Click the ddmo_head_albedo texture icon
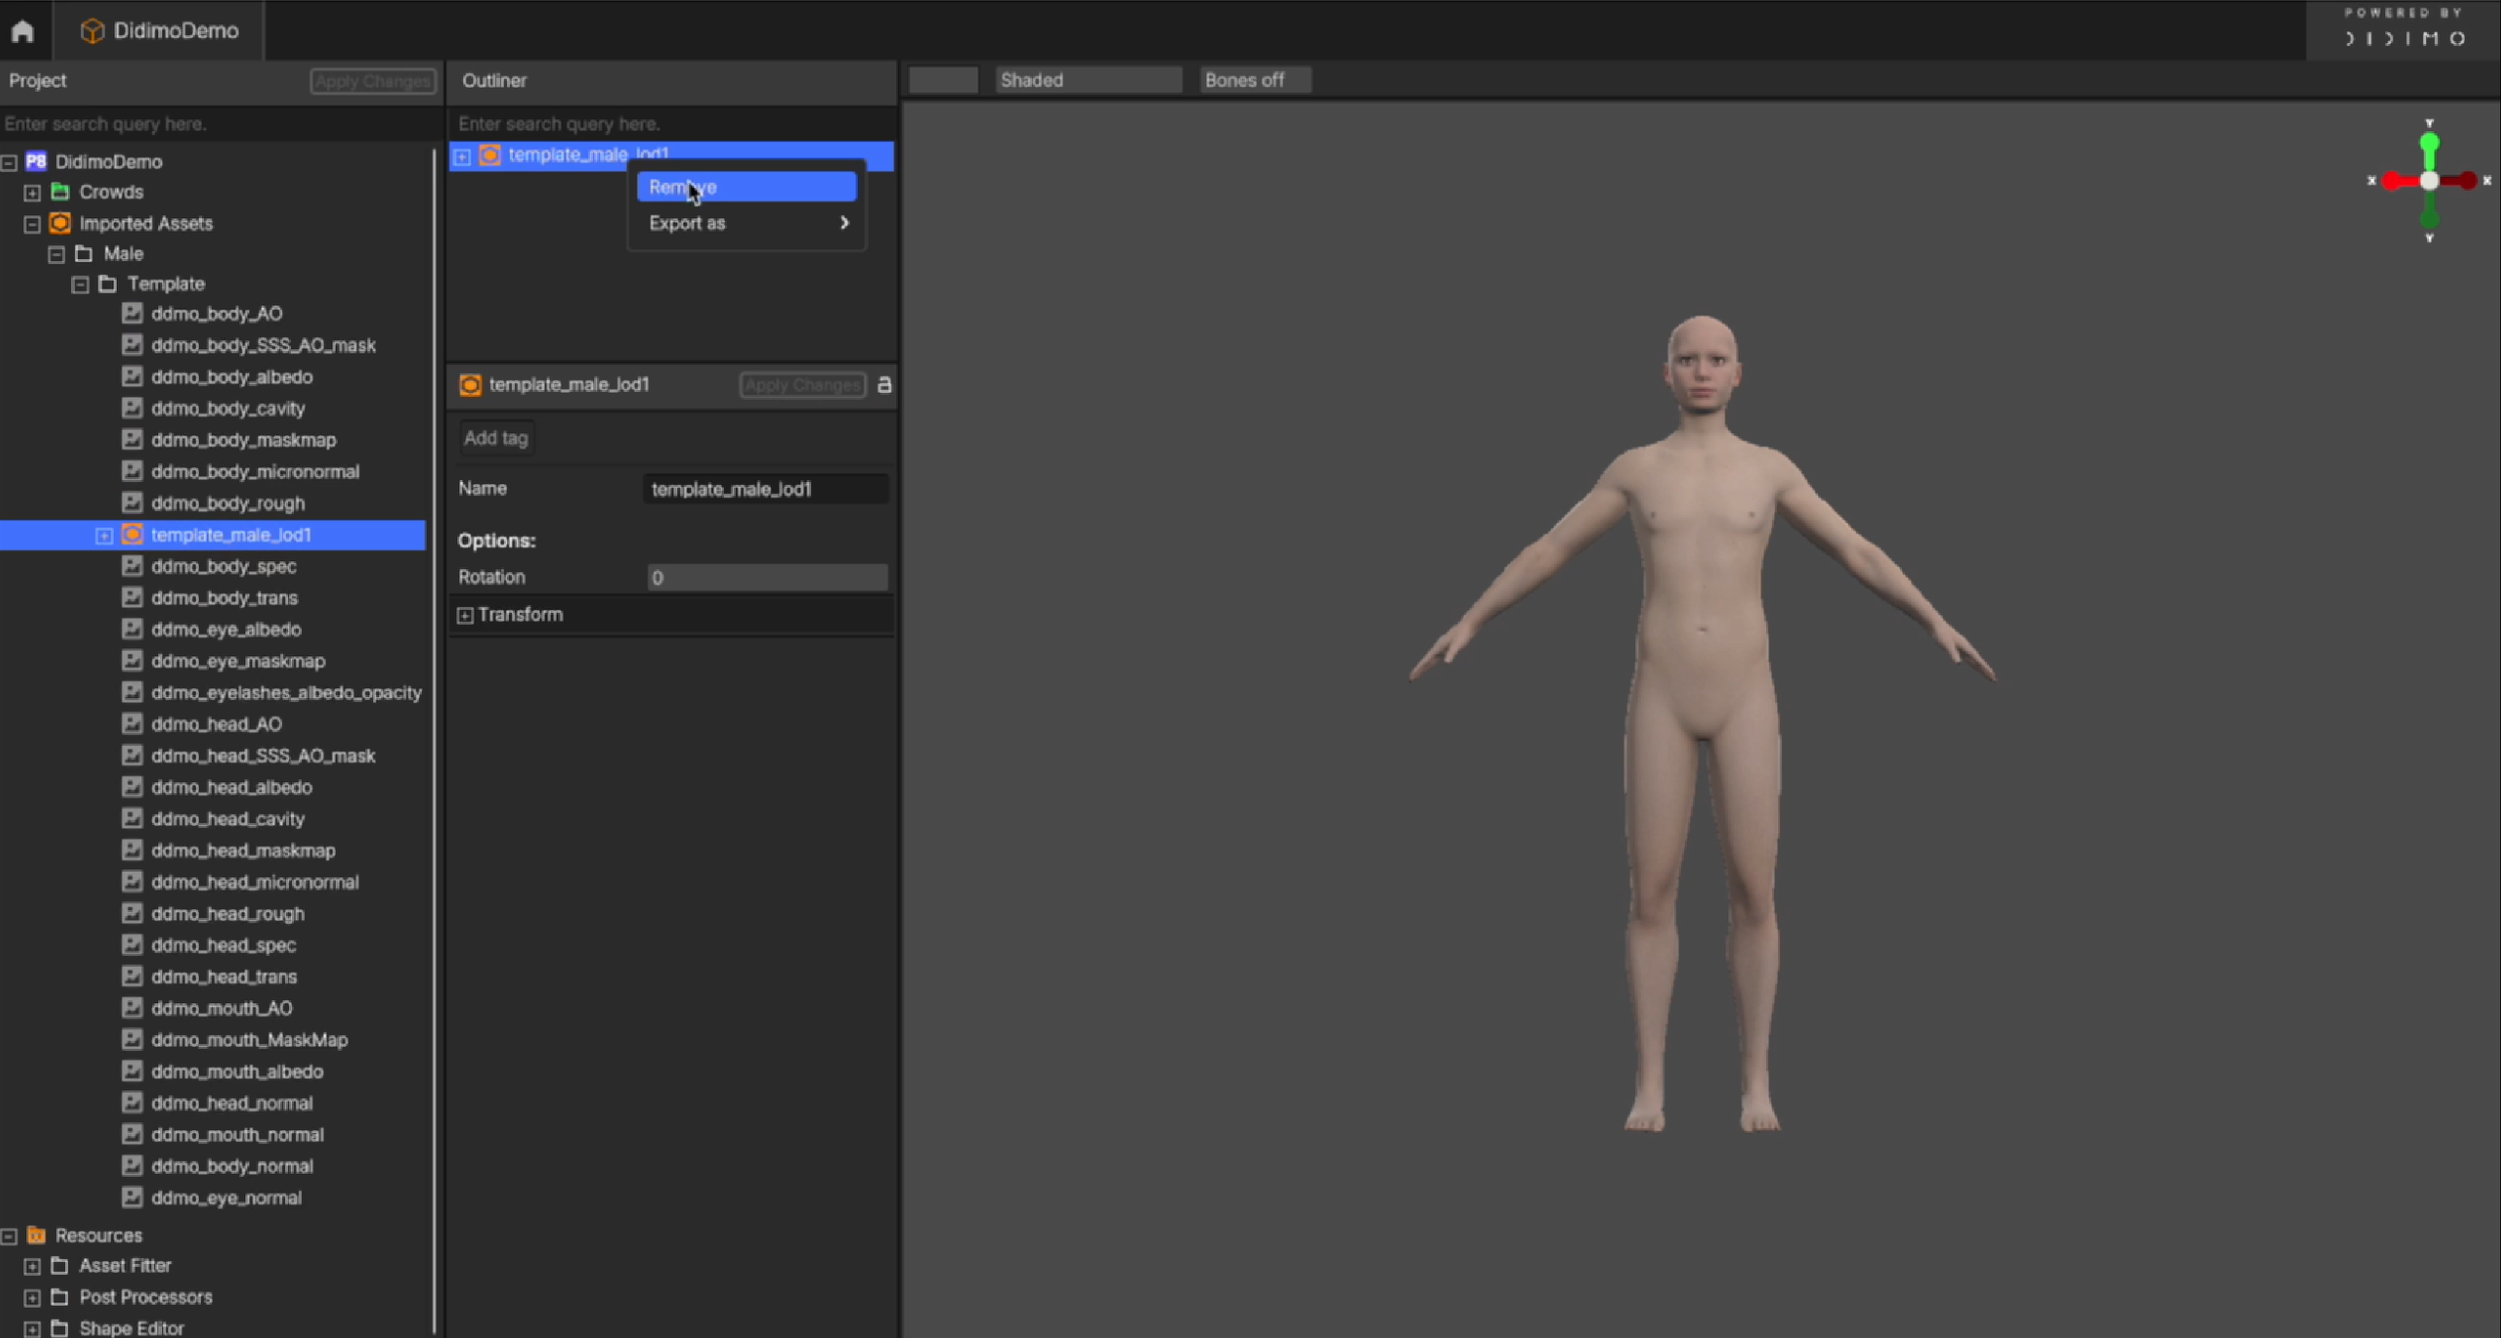 [132, 786]
